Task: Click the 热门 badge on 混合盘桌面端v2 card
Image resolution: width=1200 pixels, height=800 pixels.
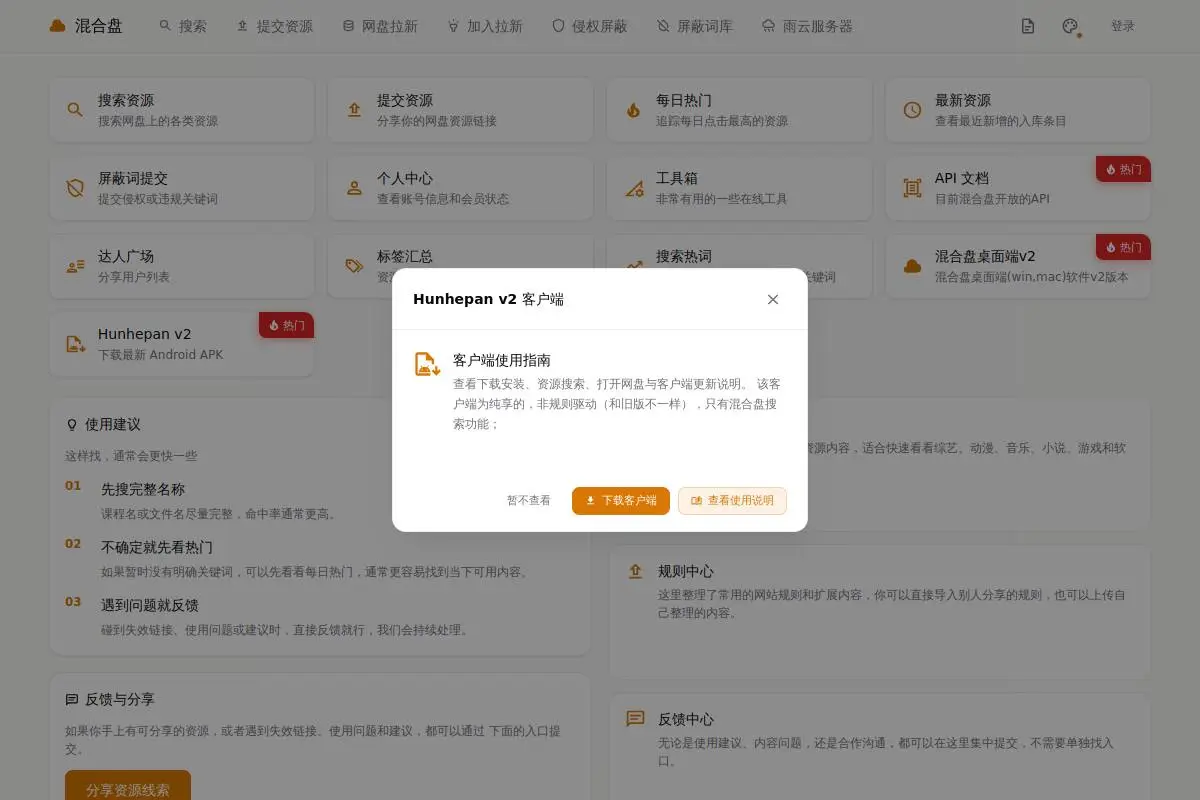Action: point(1124,247)
